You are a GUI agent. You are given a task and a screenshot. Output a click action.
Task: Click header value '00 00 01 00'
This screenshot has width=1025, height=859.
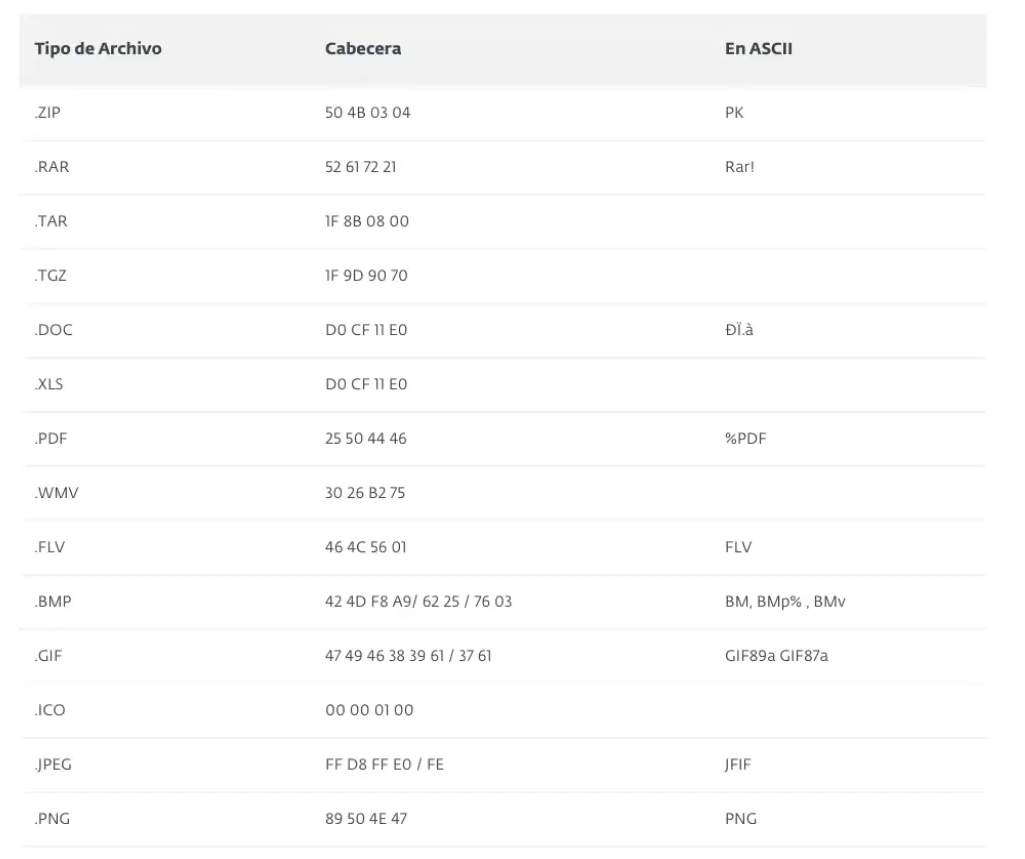tap(369, 709)
